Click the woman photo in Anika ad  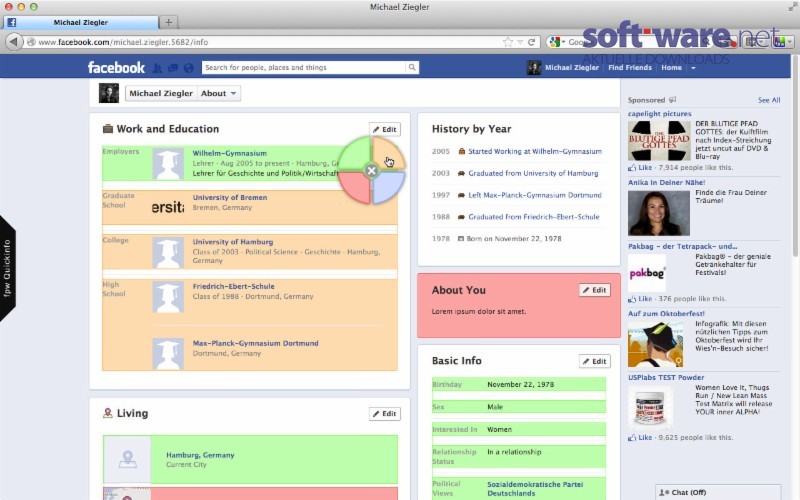pos(659,213)
